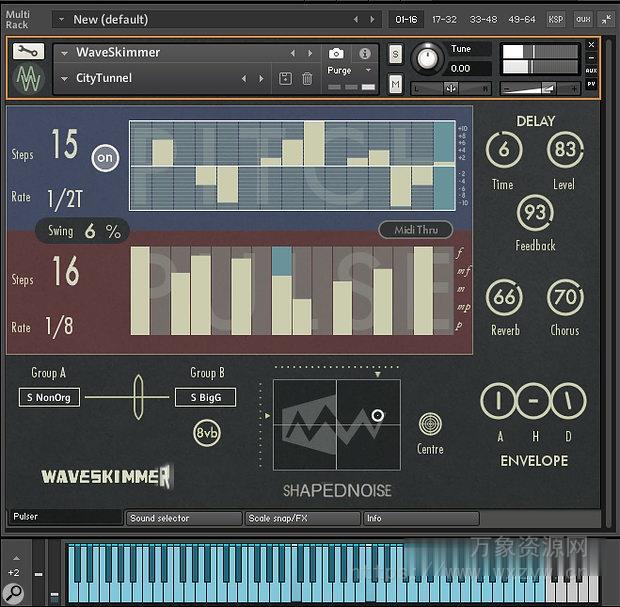The height and width of the screenshot is (607, 620).
Task: Change the pitch Rate value 1/2T
Action: pos(65,199)
